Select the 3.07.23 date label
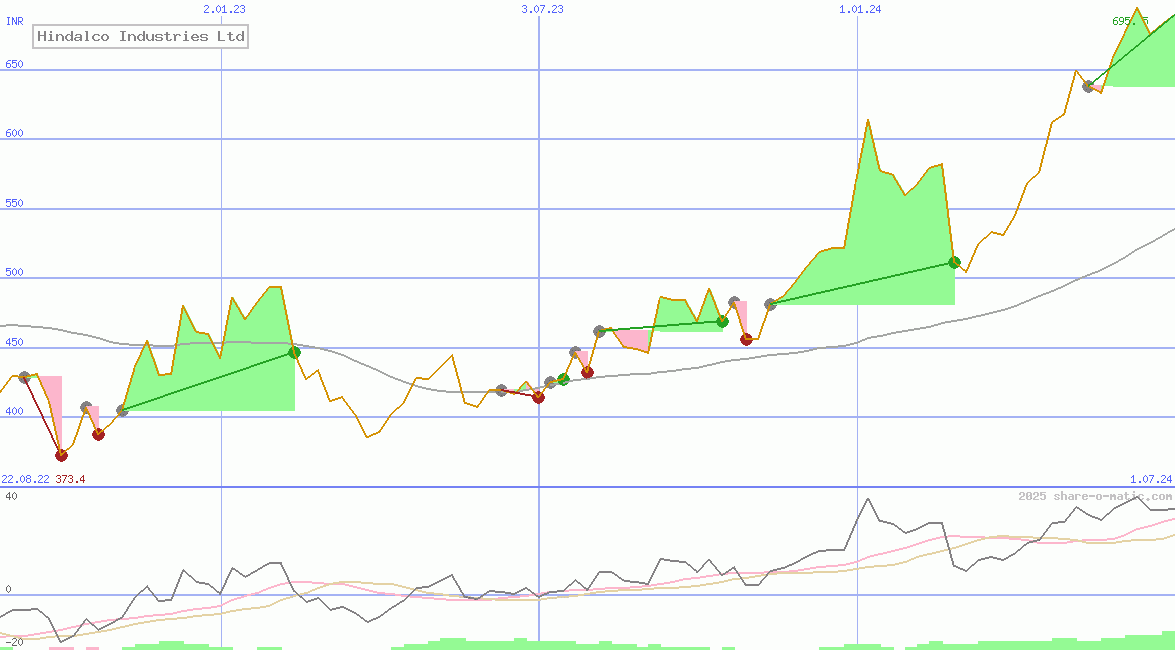The image size is (1175, 650). click(542, 9)
